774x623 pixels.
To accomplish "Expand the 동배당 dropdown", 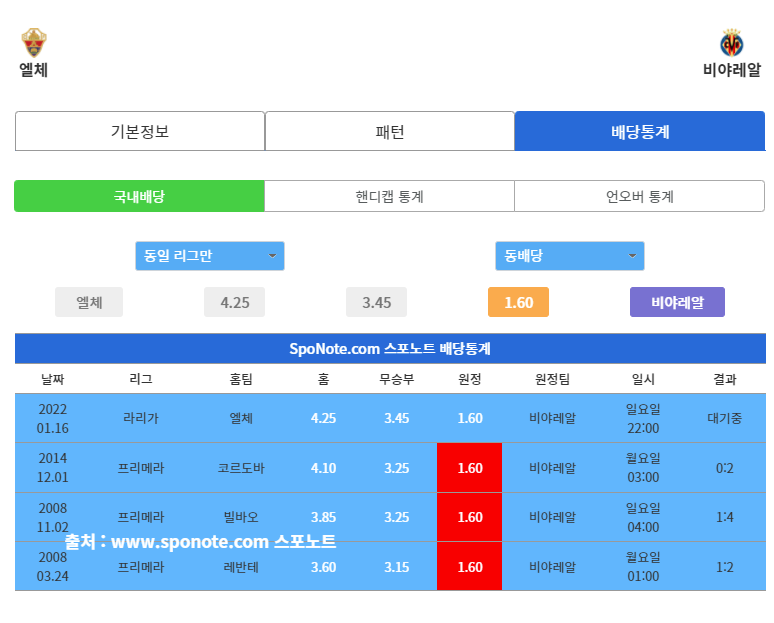I will tap(569, 256).
